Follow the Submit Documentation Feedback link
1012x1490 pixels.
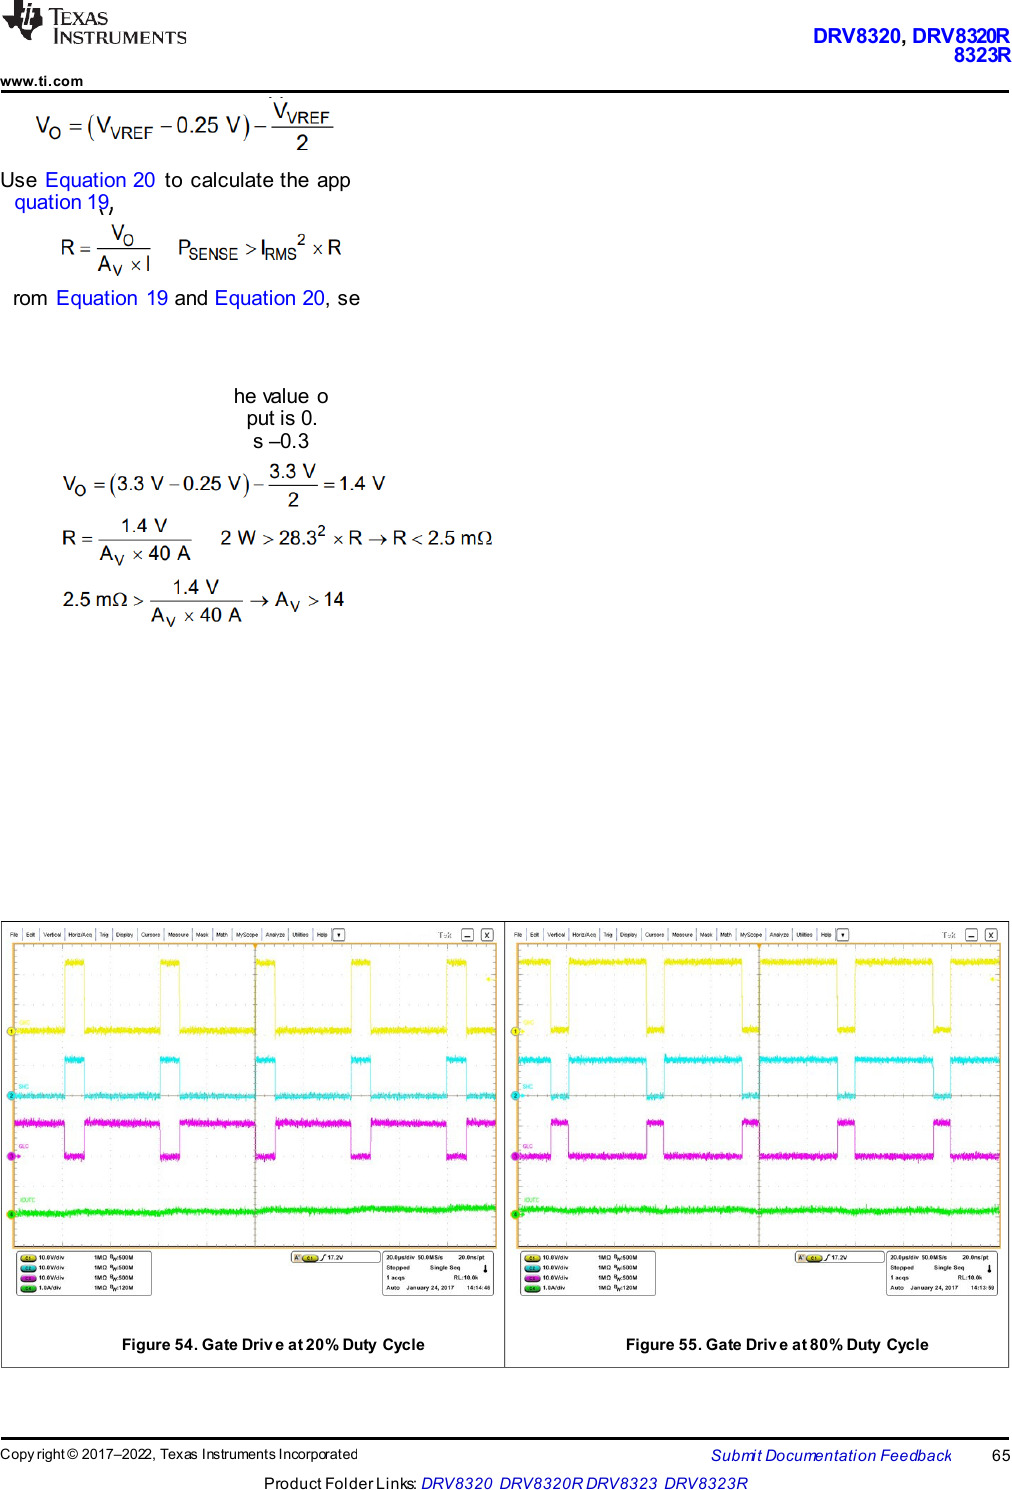(831, 1456)
